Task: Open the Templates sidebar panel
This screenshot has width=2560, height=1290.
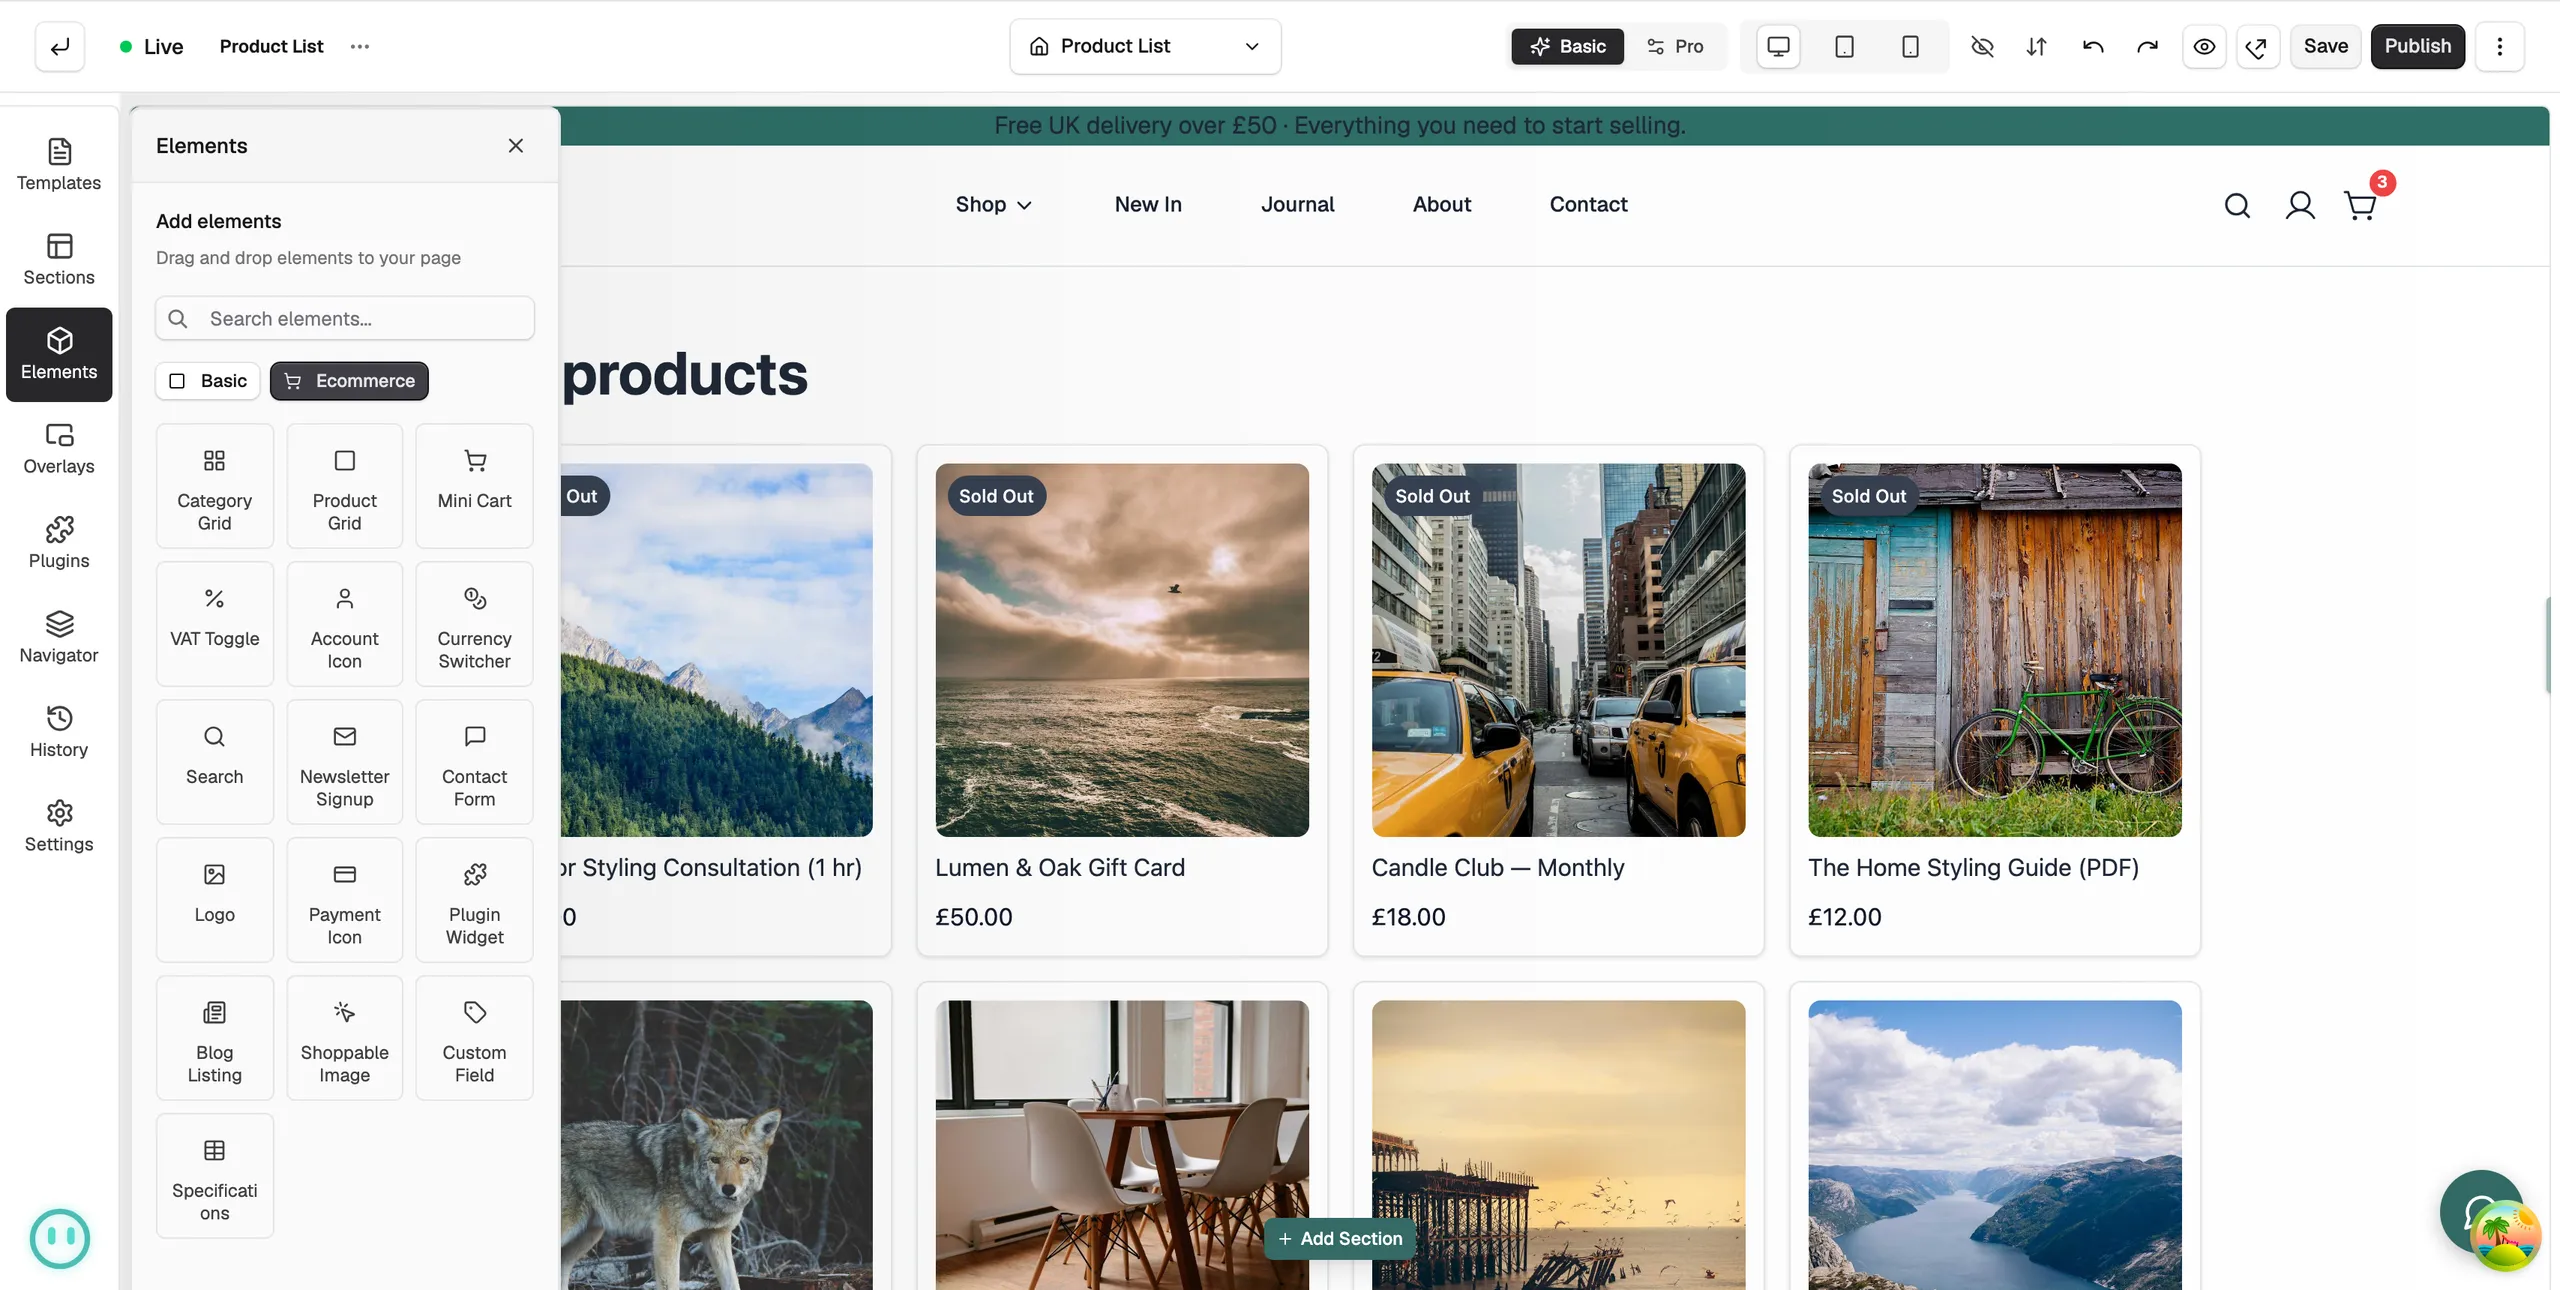Action: [x=59, y=165]
